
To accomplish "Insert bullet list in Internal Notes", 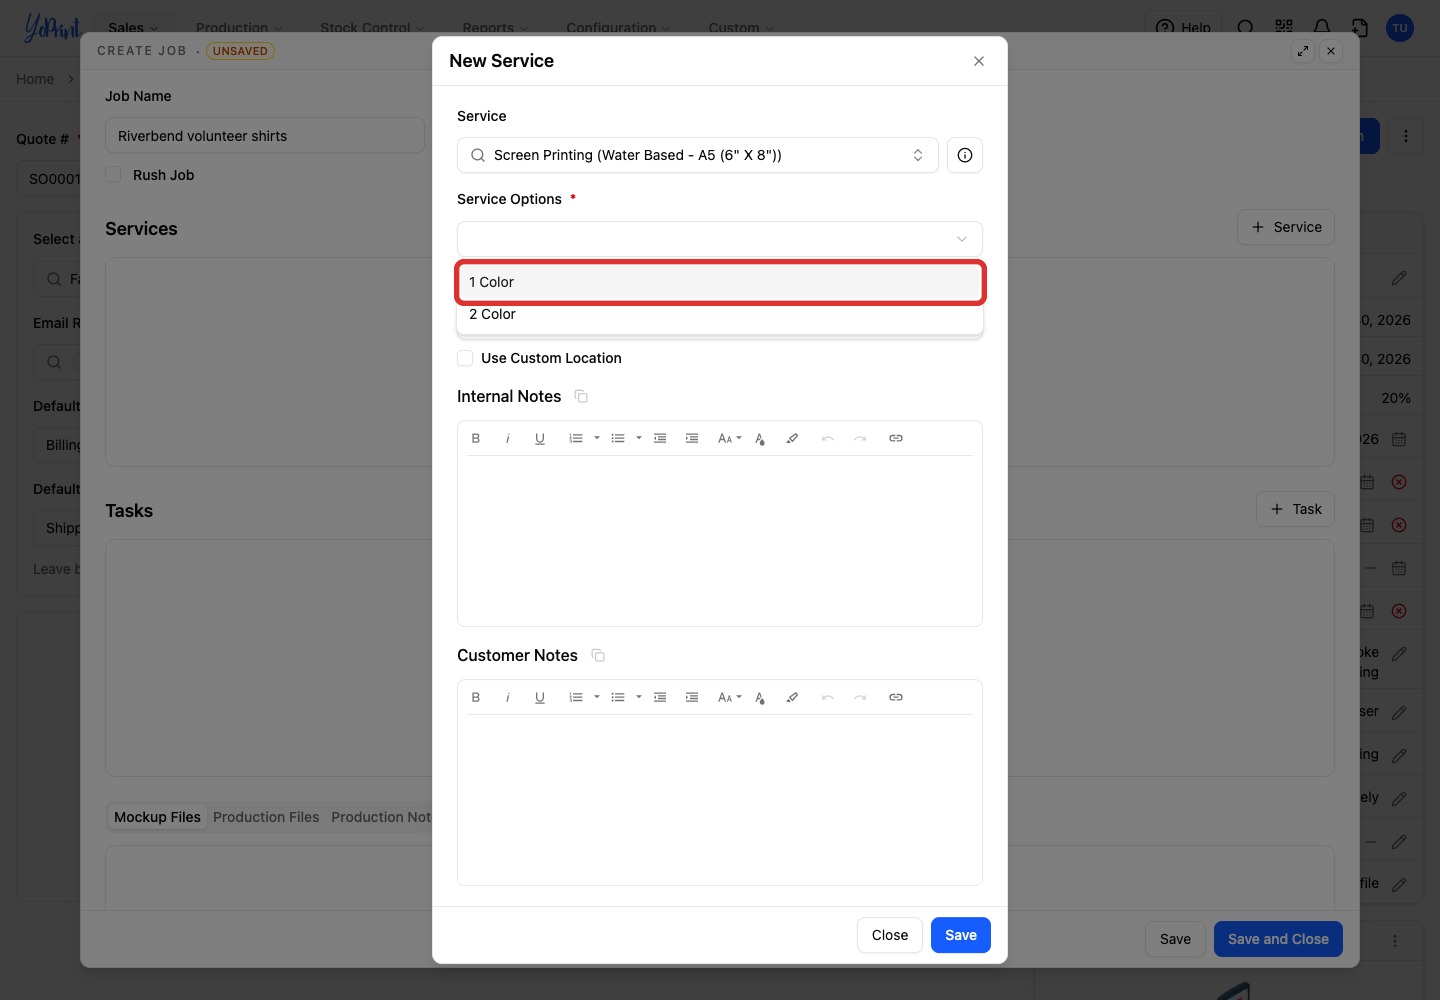I will tap(618, 438).
